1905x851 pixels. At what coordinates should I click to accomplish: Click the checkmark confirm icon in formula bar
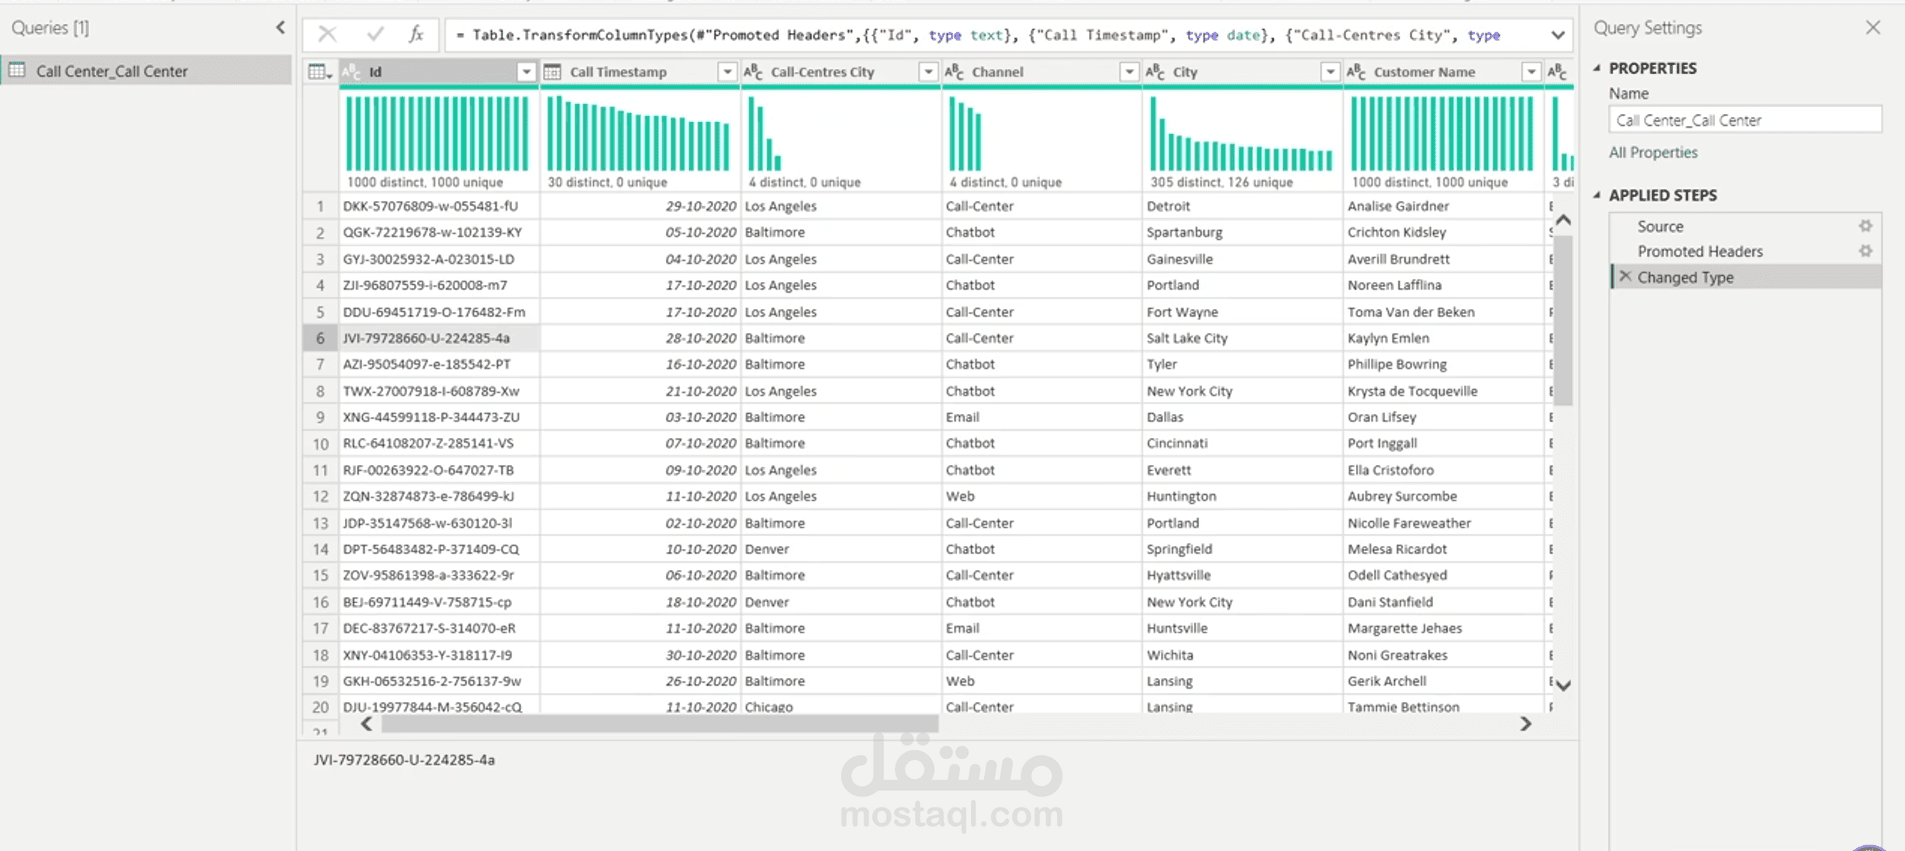375,35
